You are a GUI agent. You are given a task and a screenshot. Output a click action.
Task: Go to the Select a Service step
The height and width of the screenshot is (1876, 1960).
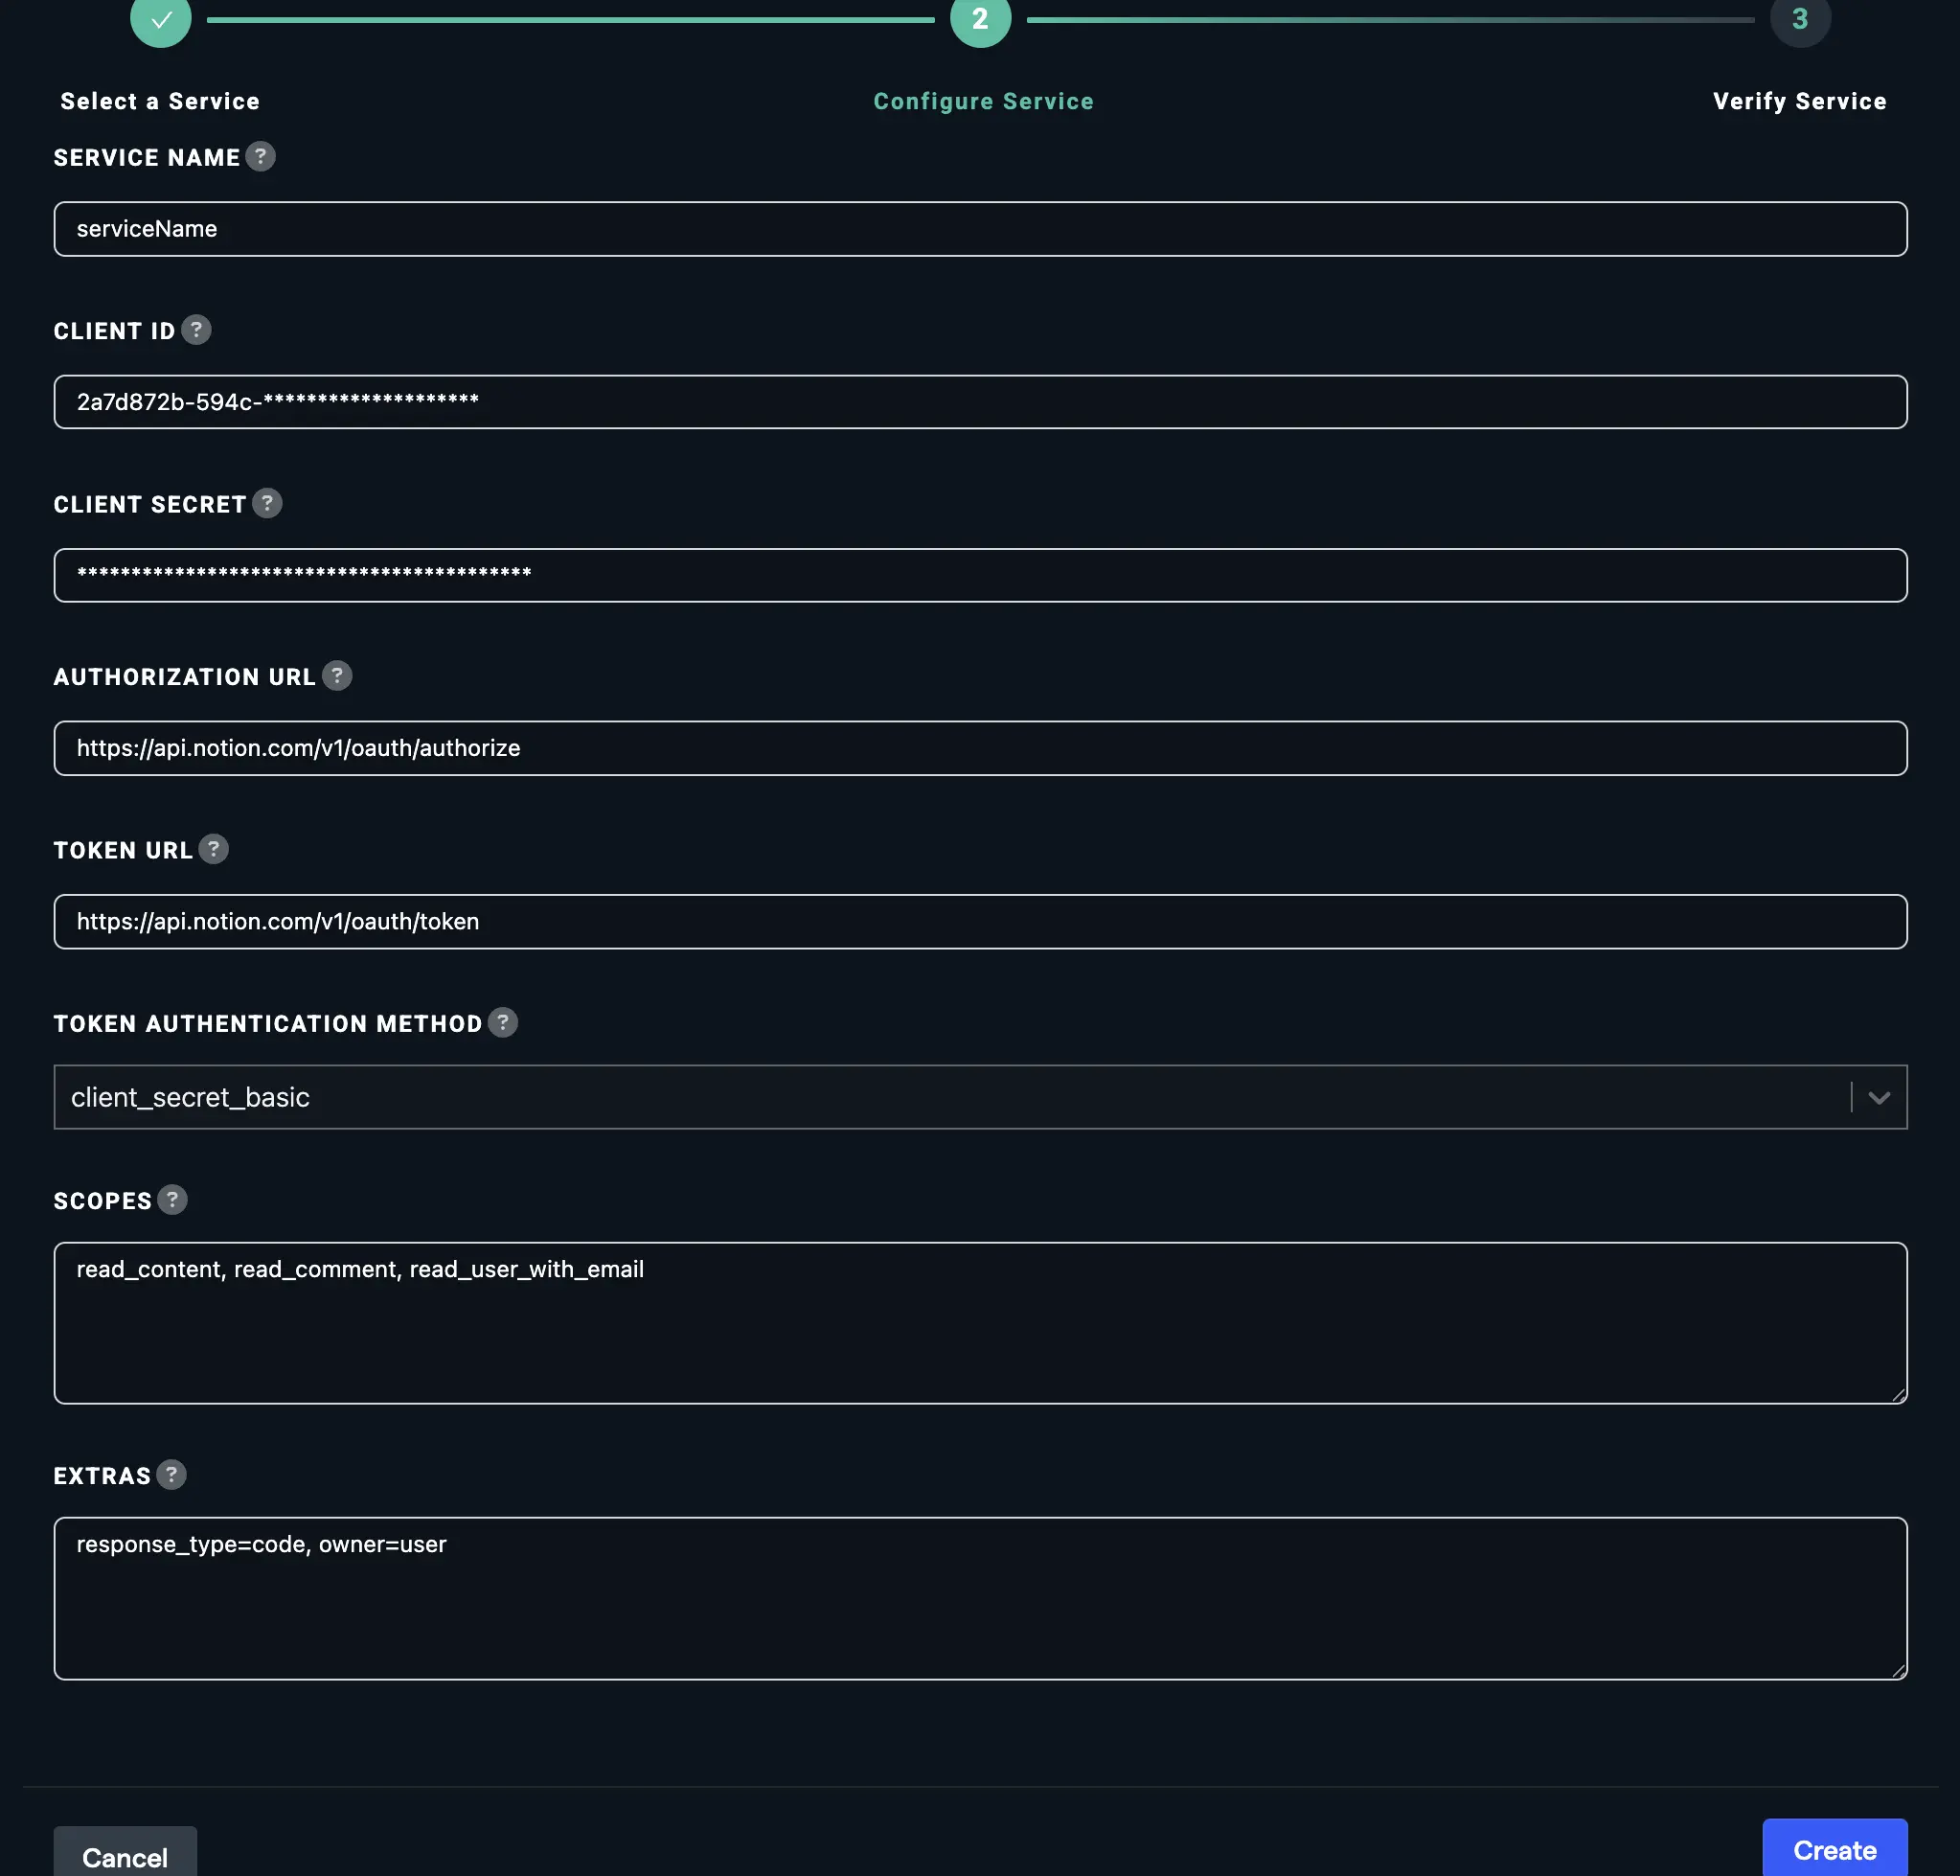click(x=159, y=100)
